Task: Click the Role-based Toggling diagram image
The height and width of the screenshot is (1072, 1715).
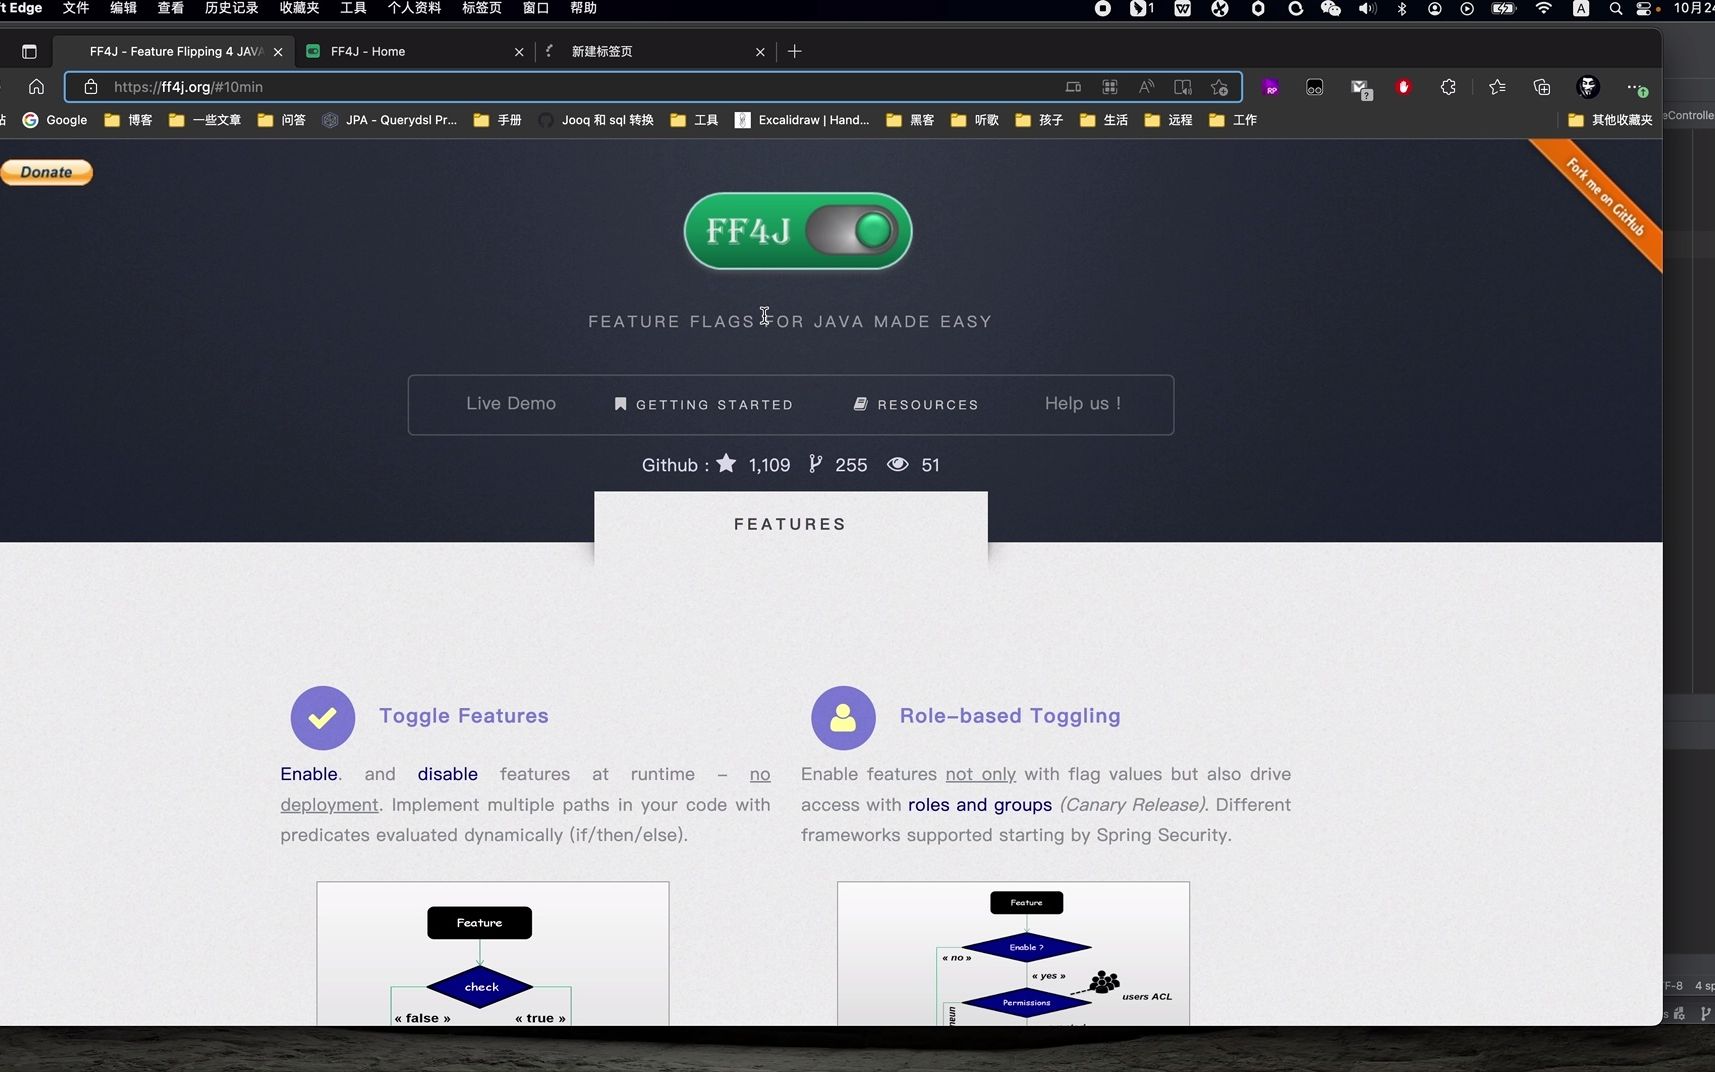Action: click(1013, 953)
